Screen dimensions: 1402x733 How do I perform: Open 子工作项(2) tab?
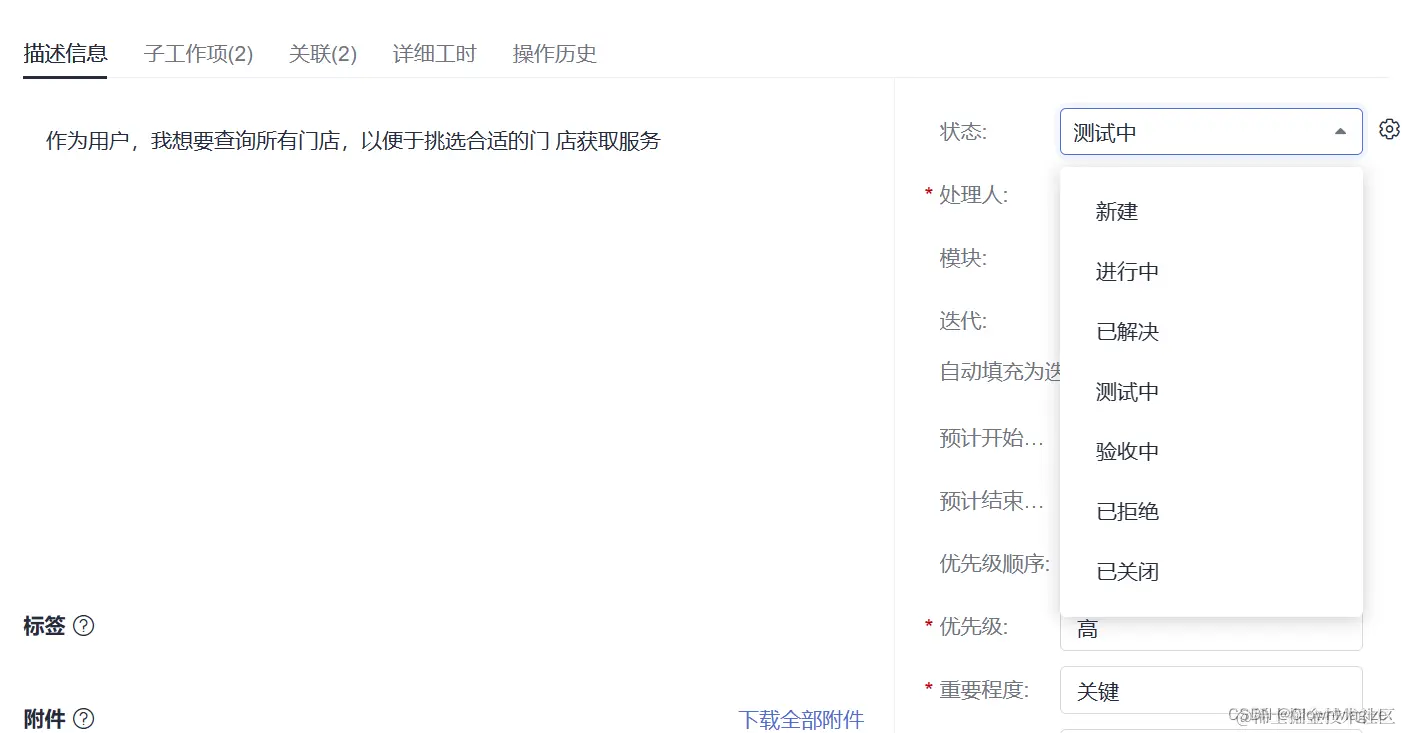pyautogui.click(x=198, y=54)
